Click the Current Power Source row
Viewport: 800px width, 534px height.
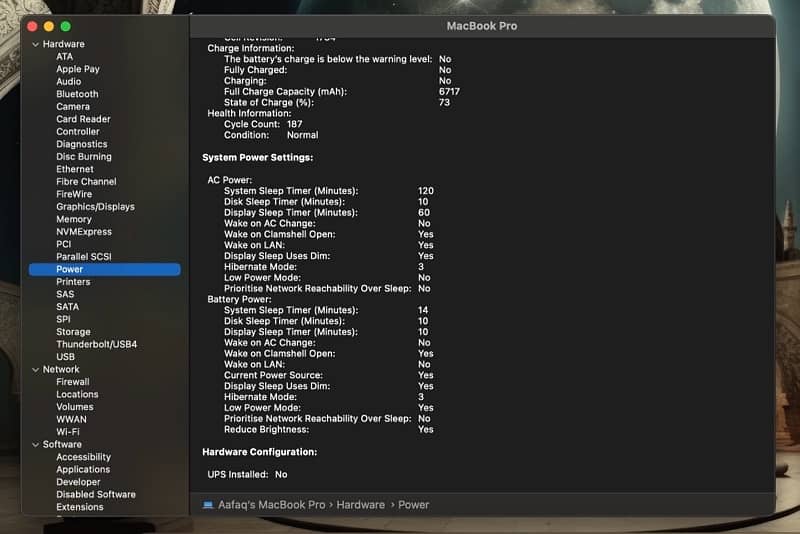[x=329, y=375]
